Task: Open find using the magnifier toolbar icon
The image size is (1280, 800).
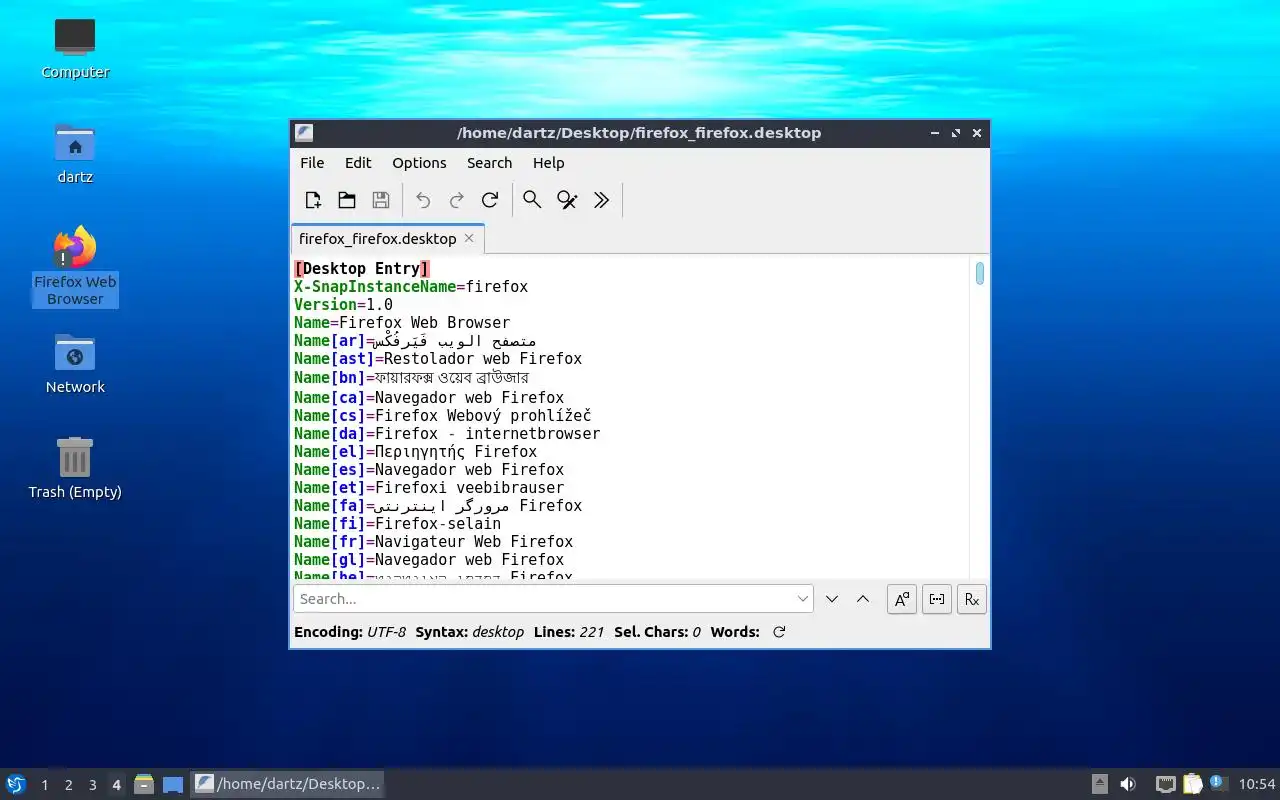Action: point(532,200)
